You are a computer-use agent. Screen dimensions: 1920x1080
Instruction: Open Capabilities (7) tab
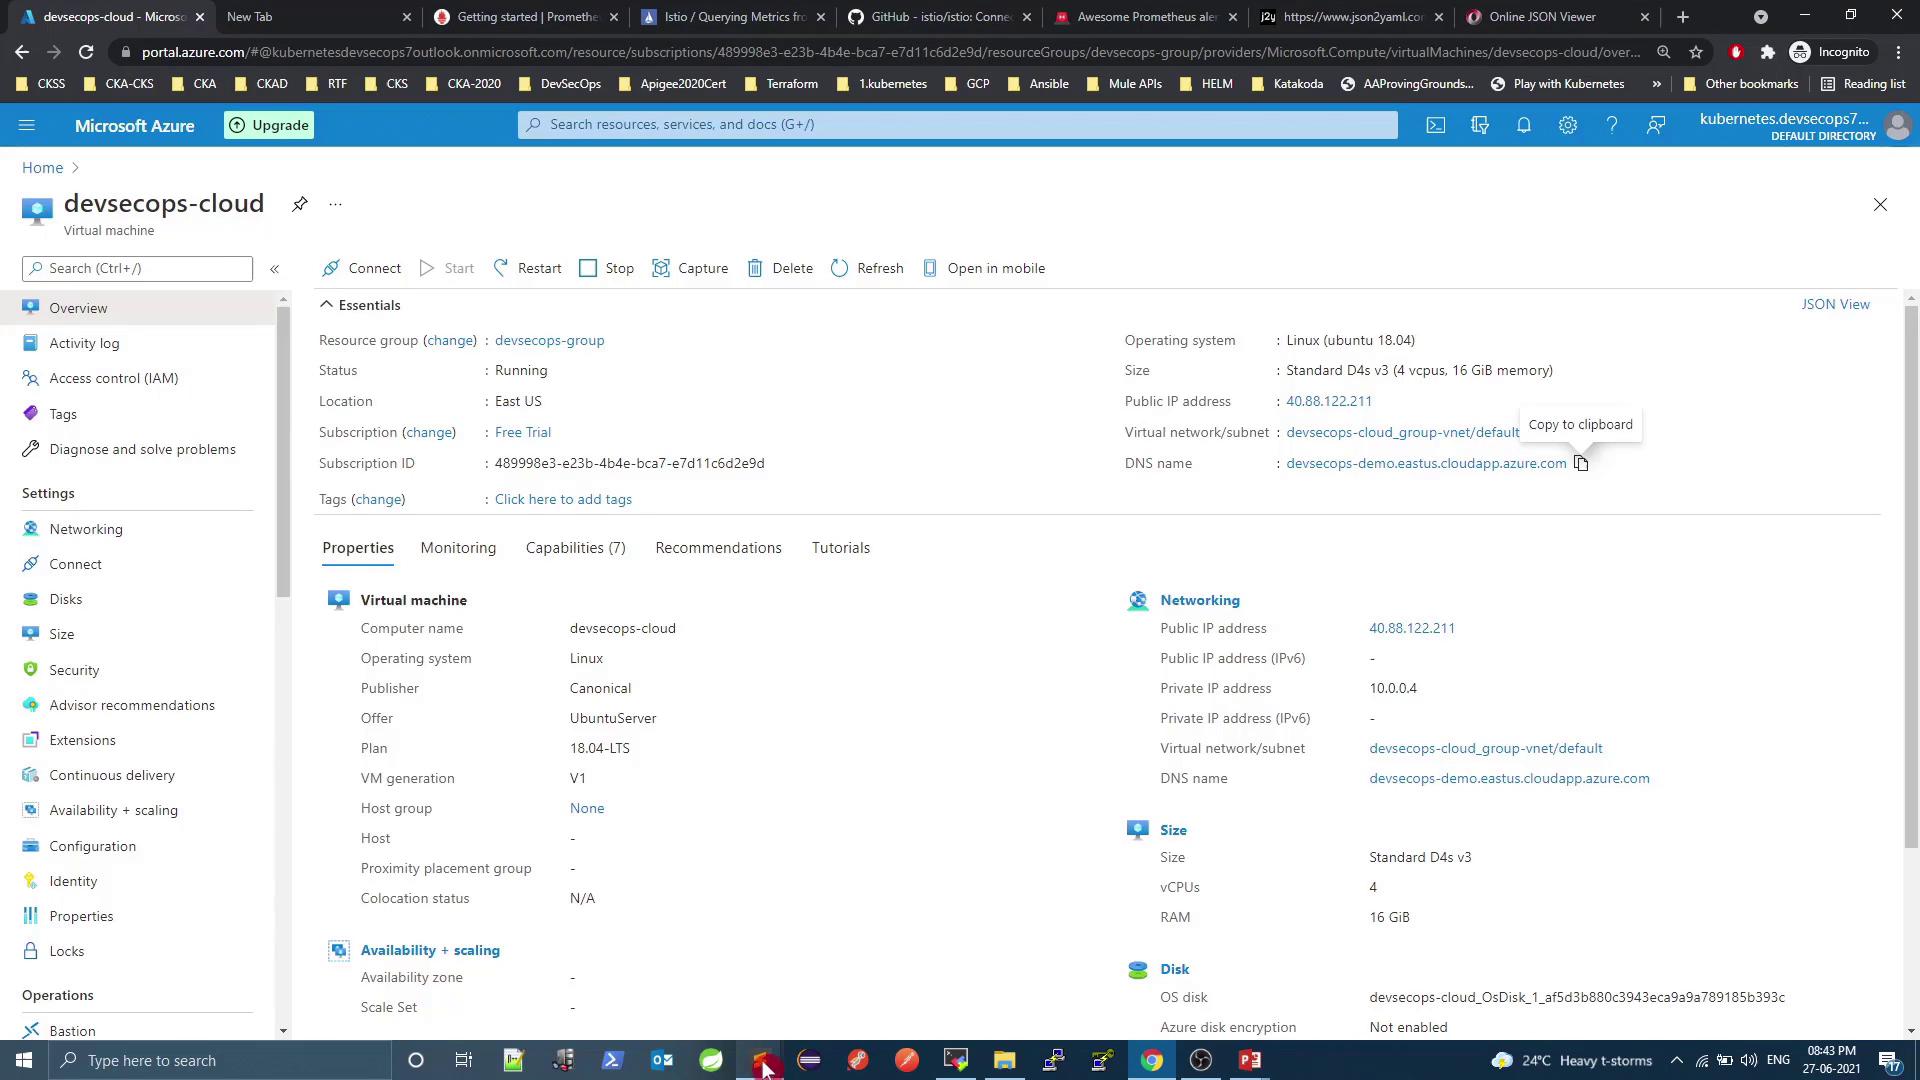(575, 548)
